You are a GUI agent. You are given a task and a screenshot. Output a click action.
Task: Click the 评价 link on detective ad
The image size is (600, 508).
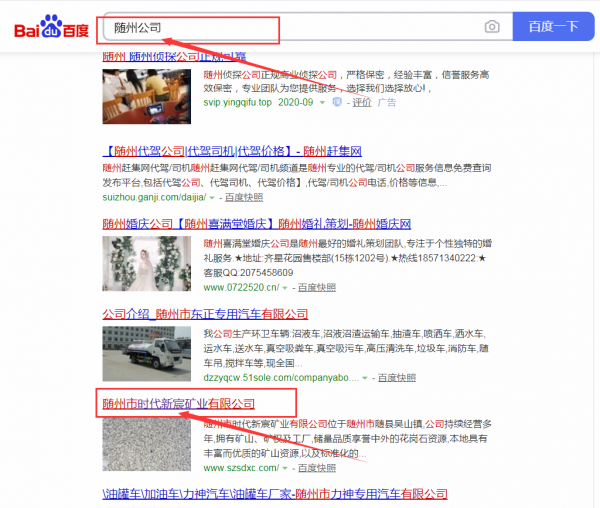[x=359, y=102]
